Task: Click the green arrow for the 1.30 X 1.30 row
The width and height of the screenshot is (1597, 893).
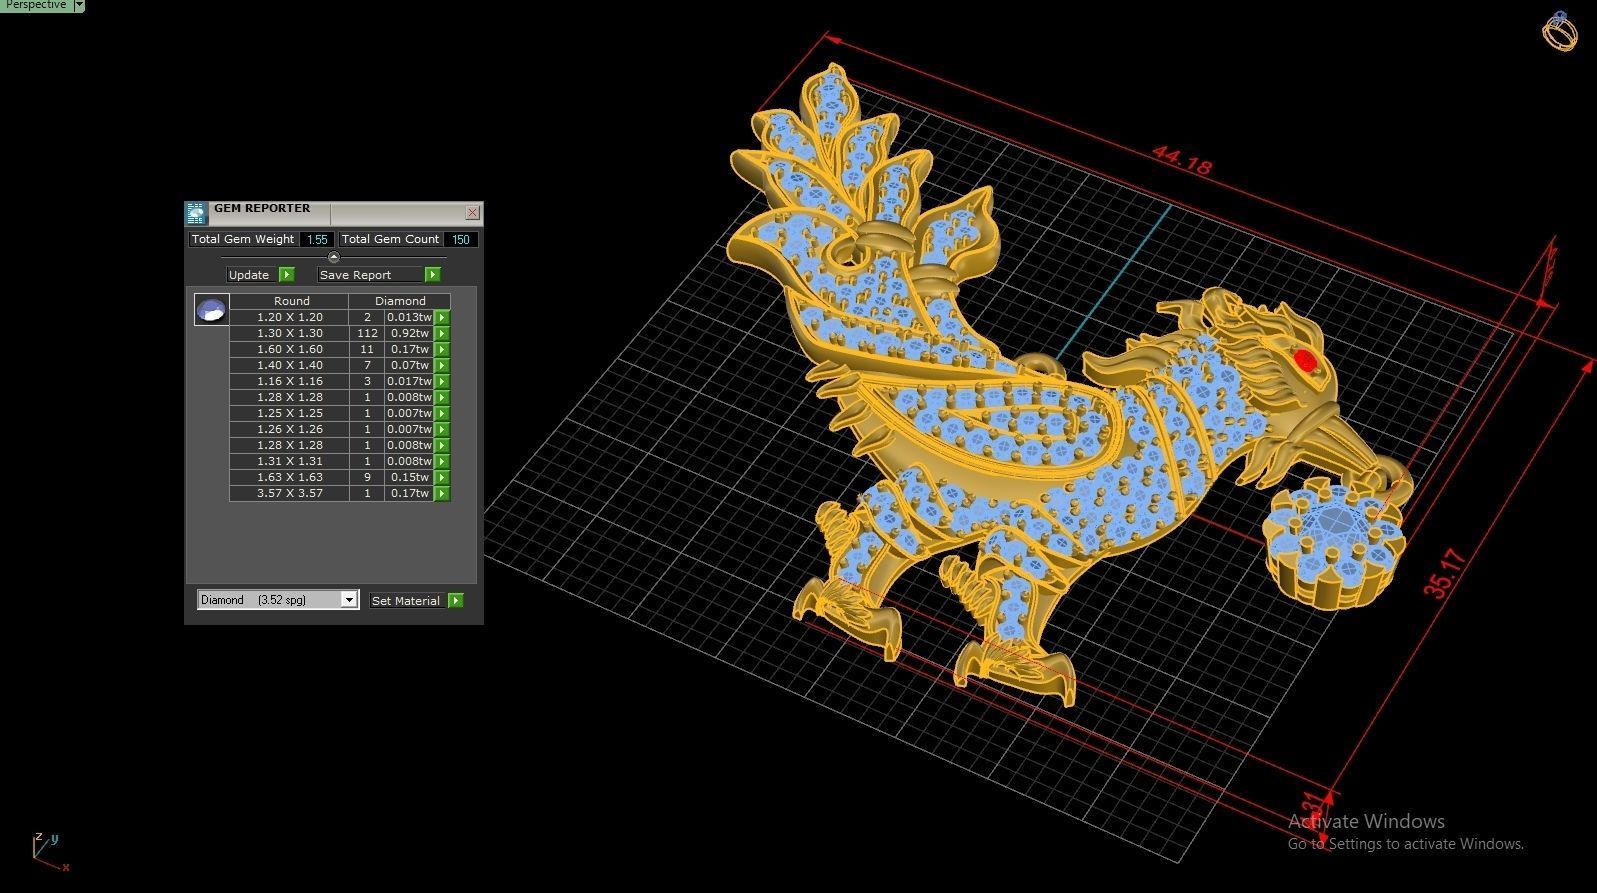Action: coord(442,333)
